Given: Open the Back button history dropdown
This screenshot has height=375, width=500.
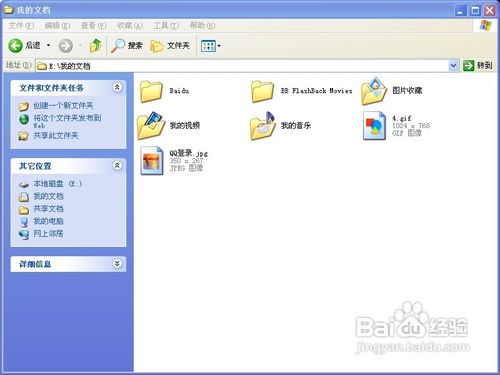Looking at the screenshot, I should (48, 45).
